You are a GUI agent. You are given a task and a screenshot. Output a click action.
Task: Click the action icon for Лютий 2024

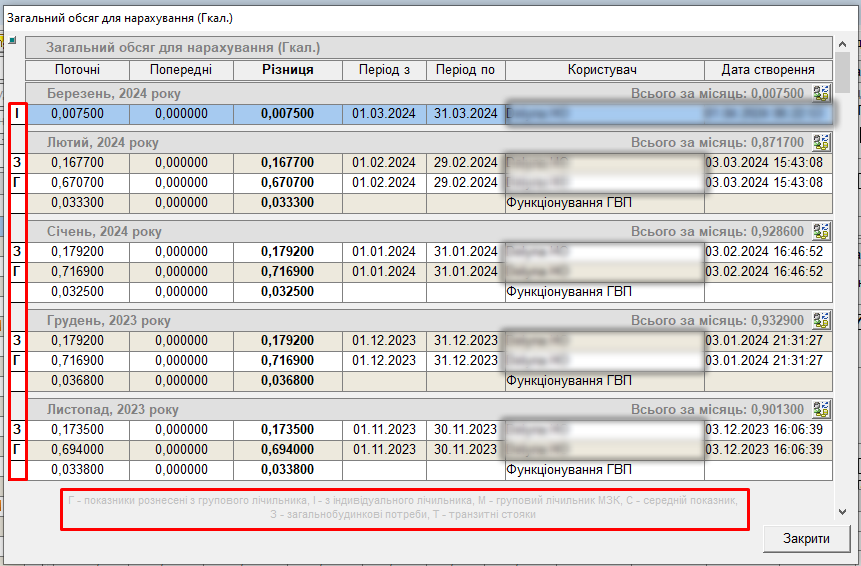coord(822,142)
